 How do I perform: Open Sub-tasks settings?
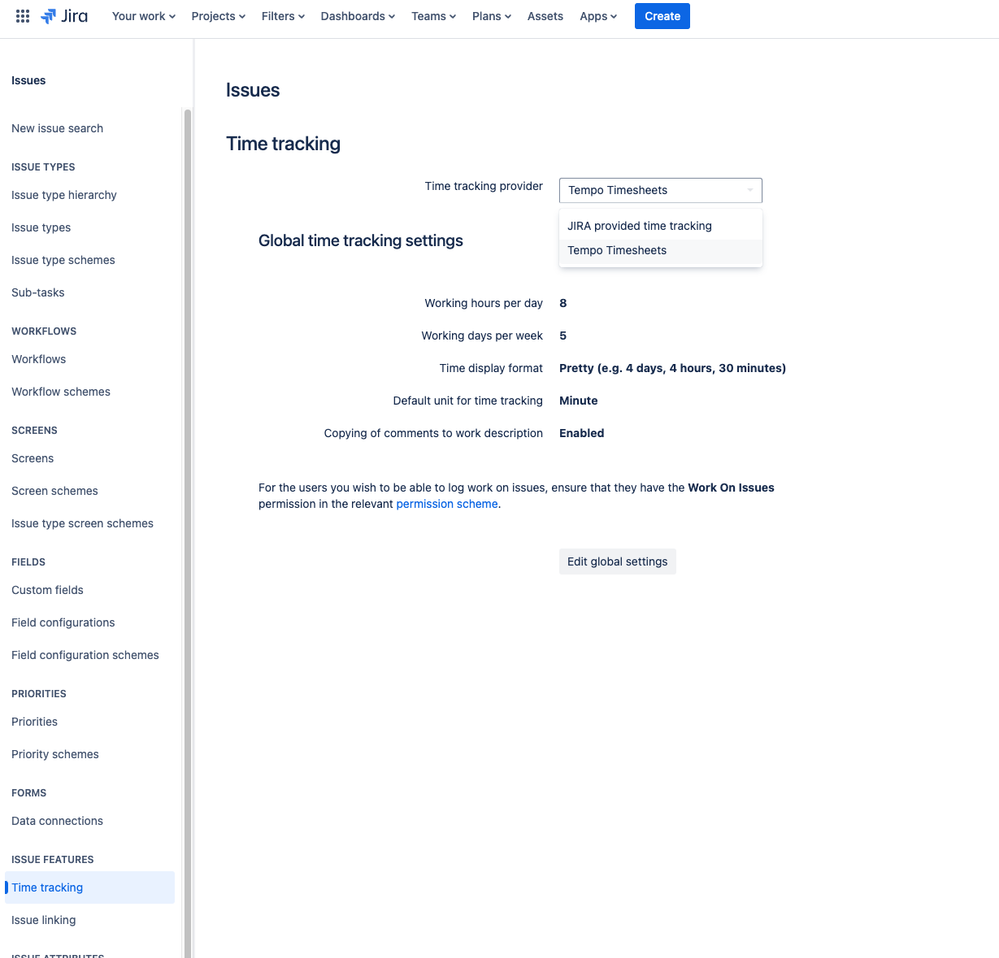coord(38,292)
